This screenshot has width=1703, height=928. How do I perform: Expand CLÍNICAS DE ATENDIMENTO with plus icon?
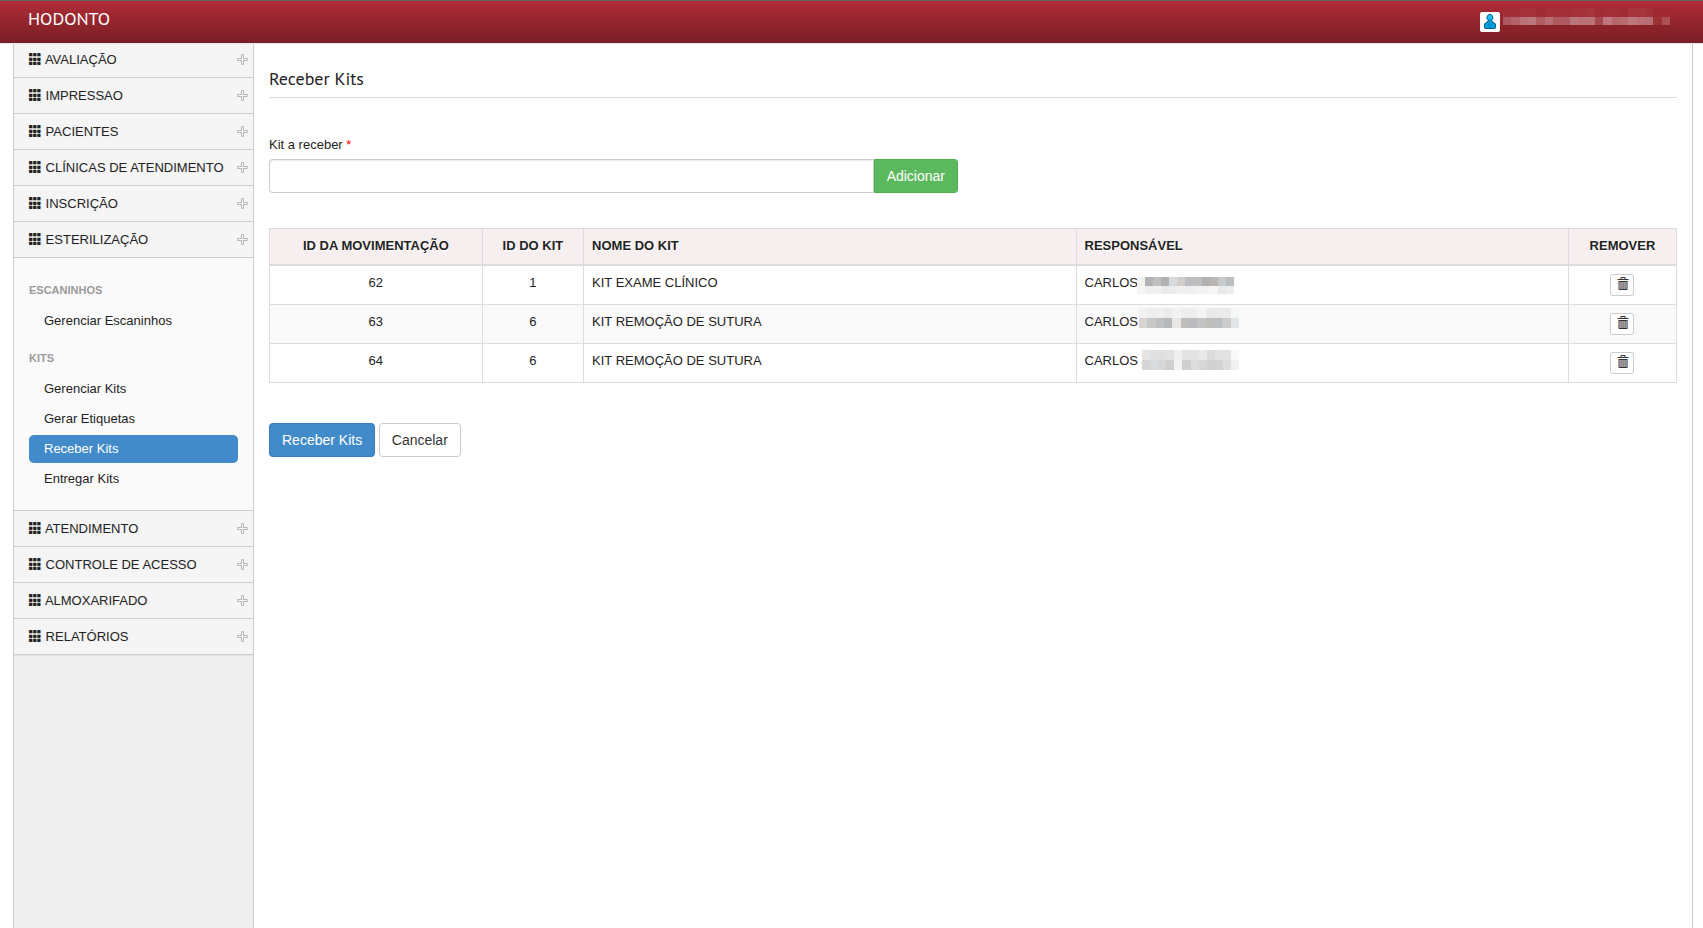242,168
